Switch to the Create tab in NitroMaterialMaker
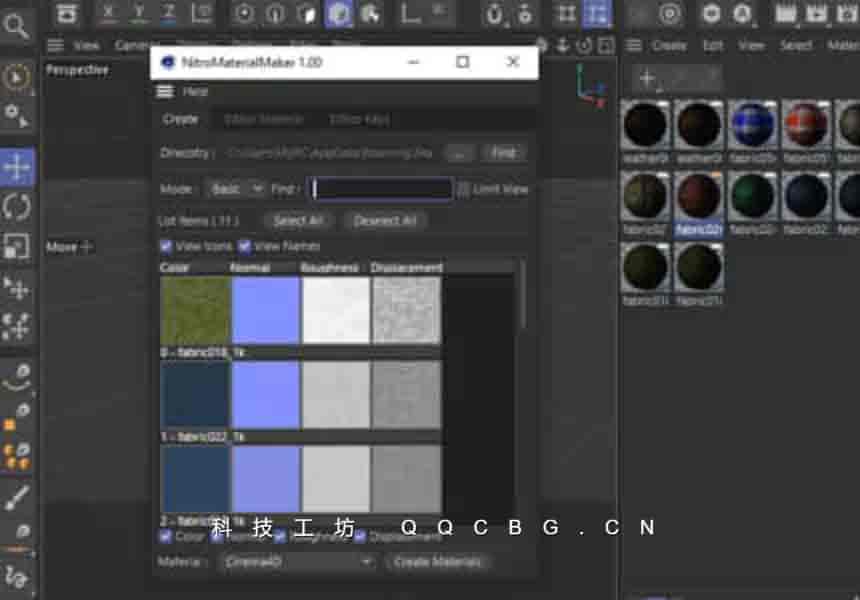 coord(180,120)
